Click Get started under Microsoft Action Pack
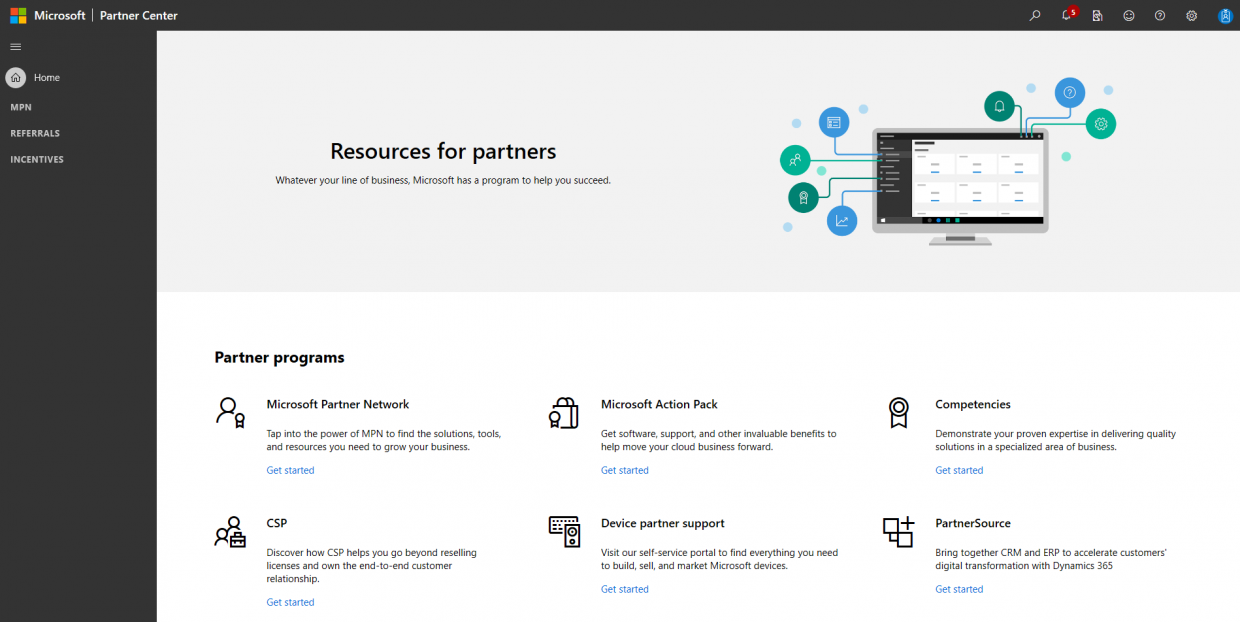 (x=625, y=470)
